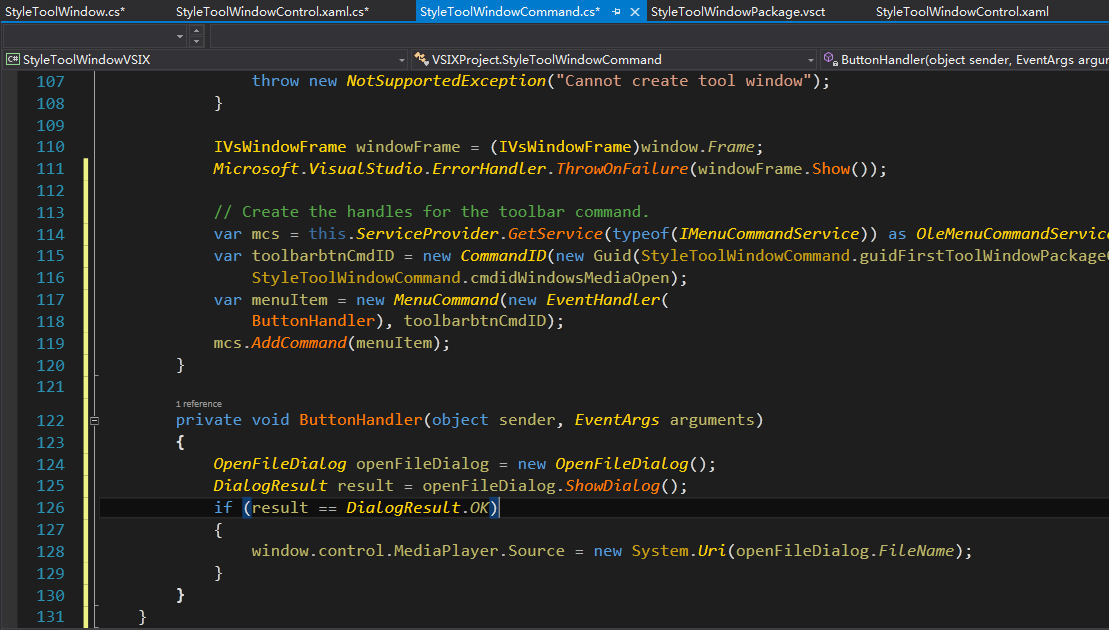The width and height of the screenshot is (1109, 630).
Task: Click the class icon beside VSIXProject.StyleToolWindowCommand
Action: (x=421, y=59)
